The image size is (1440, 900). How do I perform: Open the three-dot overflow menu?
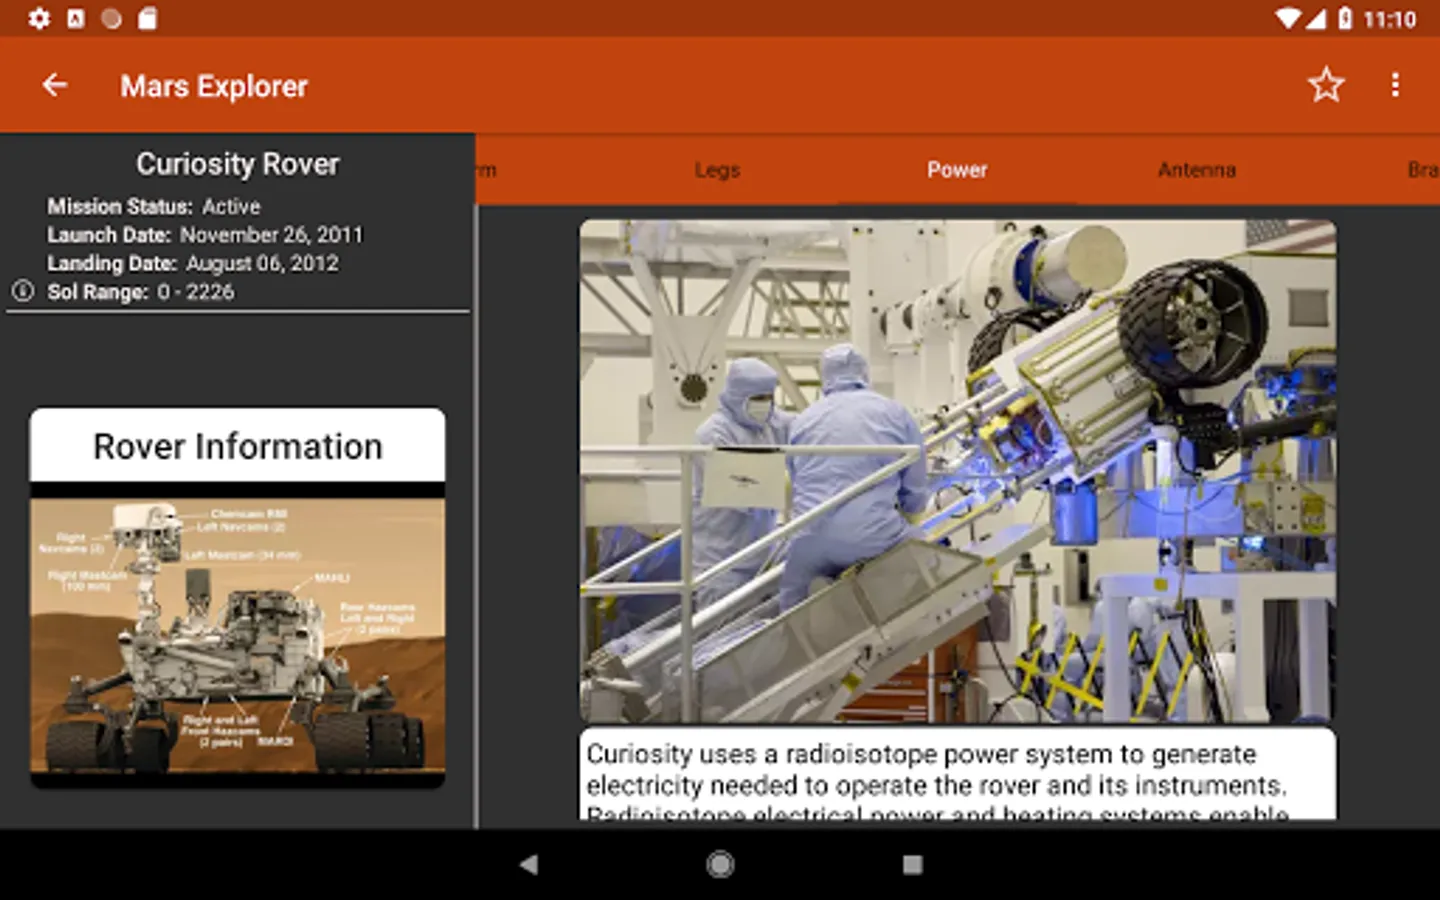tap(1395, 85)
